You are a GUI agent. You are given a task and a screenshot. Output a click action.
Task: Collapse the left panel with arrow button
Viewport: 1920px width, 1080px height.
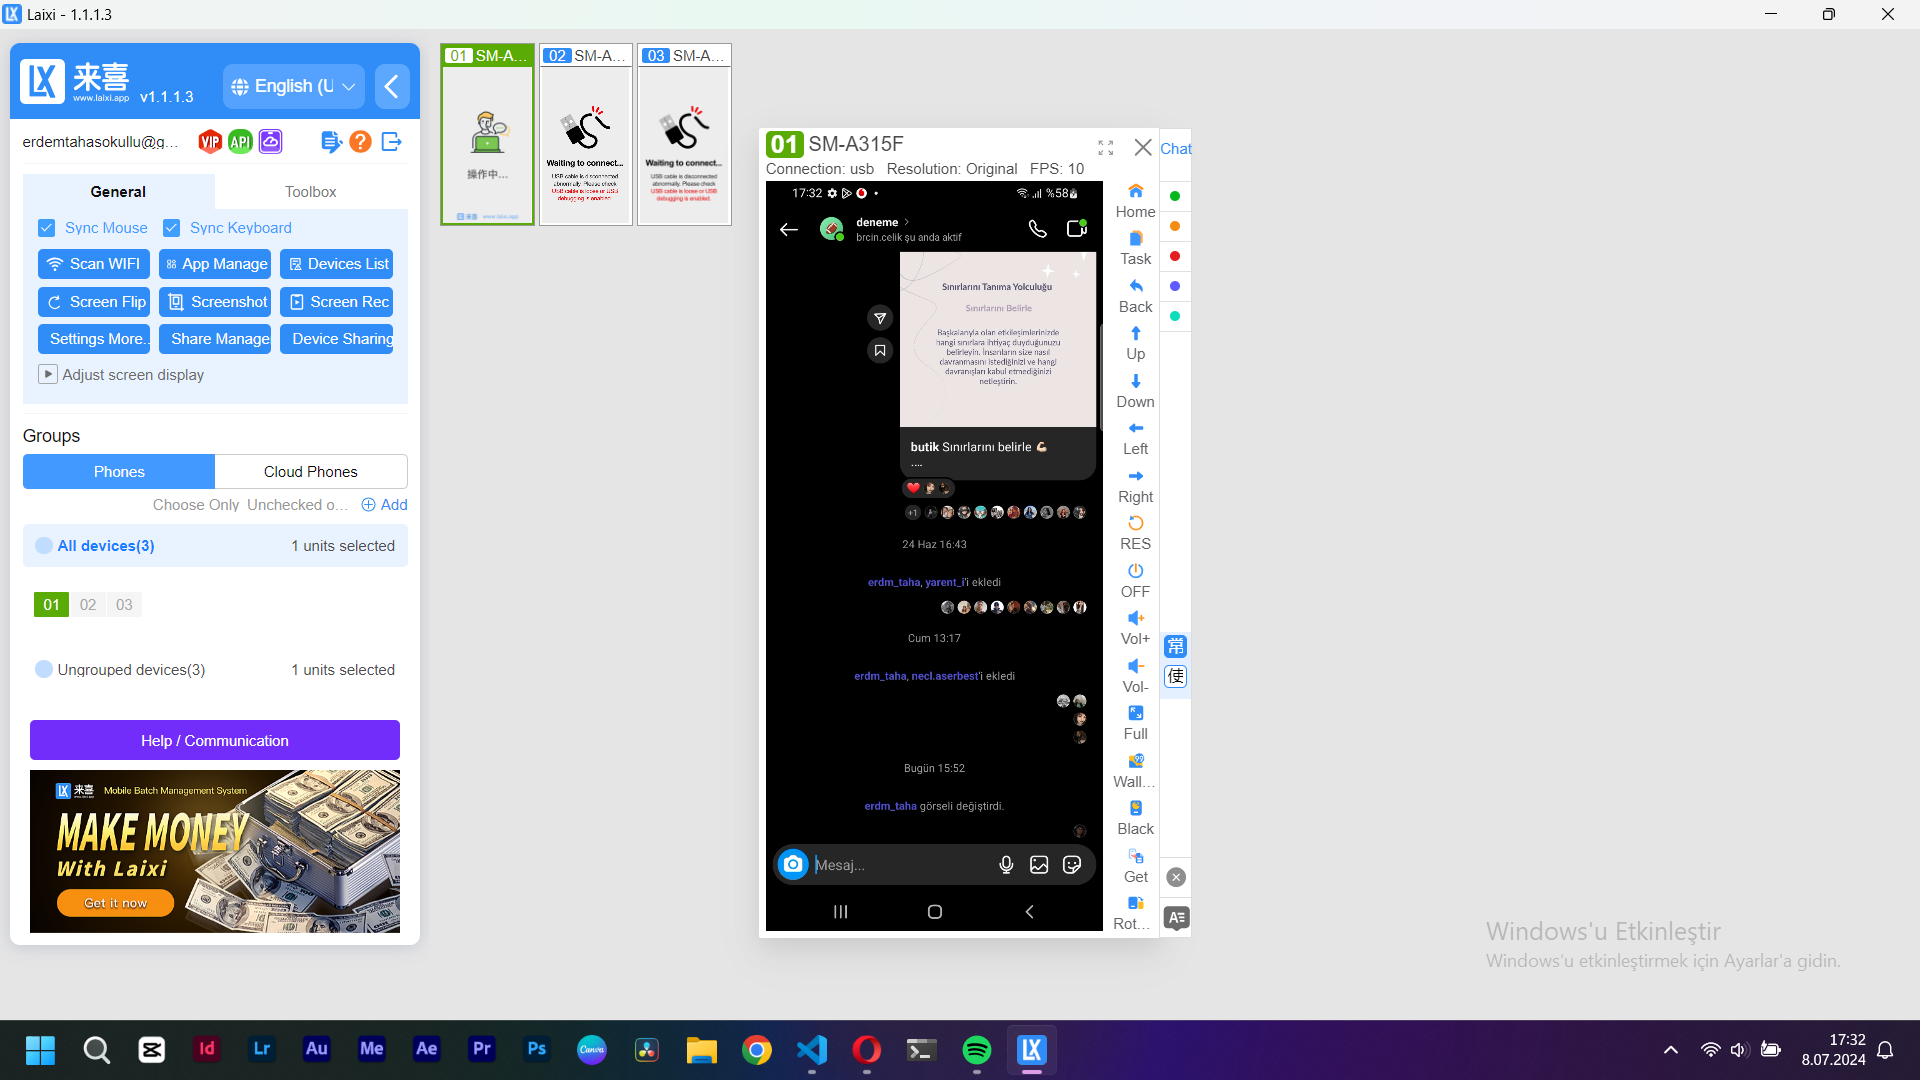[392, 87]
